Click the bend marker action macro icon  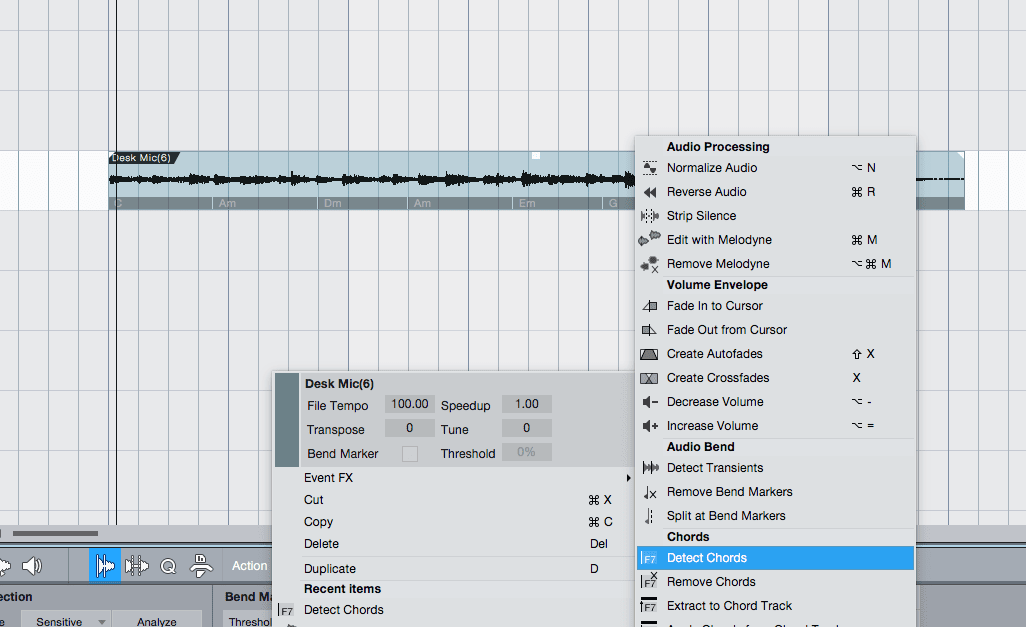200,565
